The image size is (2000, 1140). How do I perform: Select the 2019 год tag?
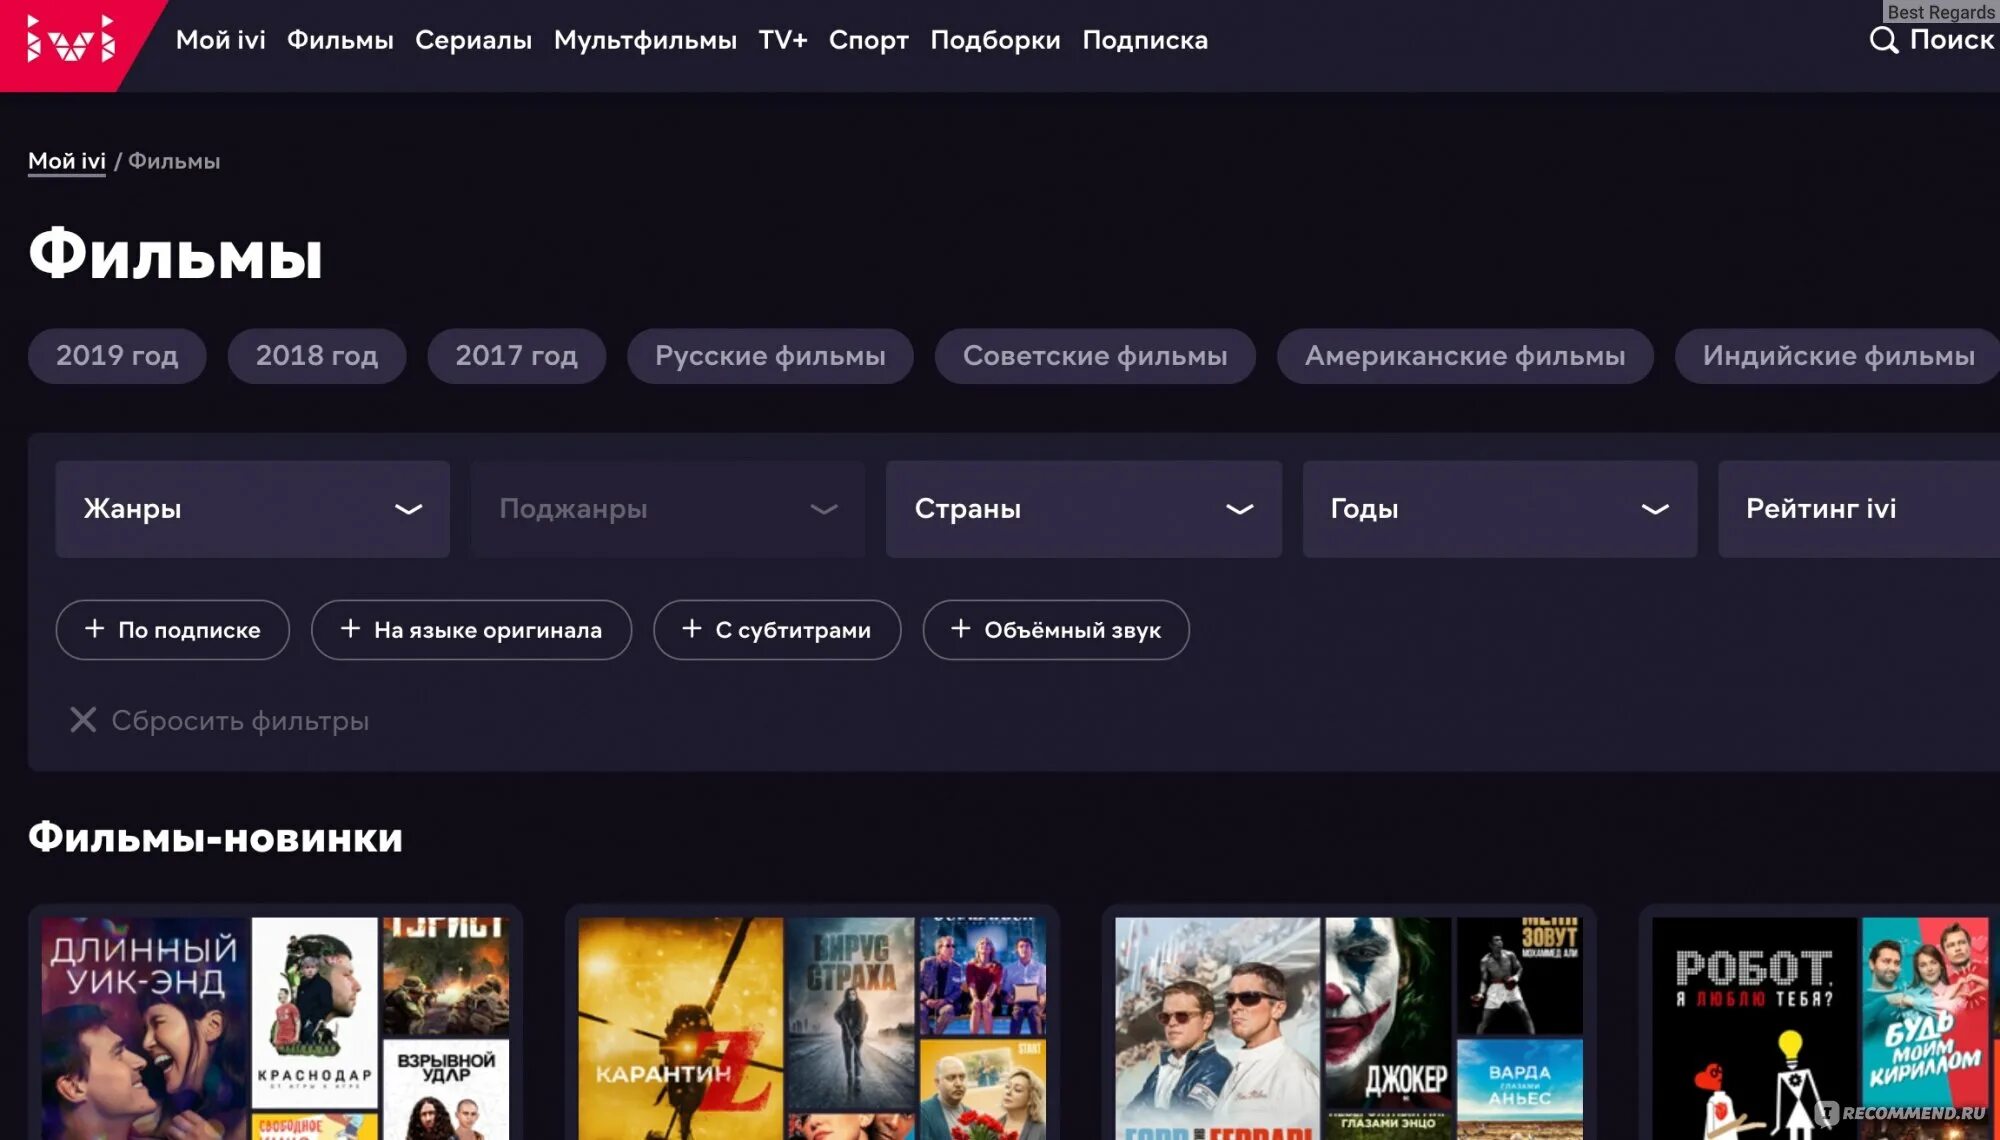click(117, 356)
